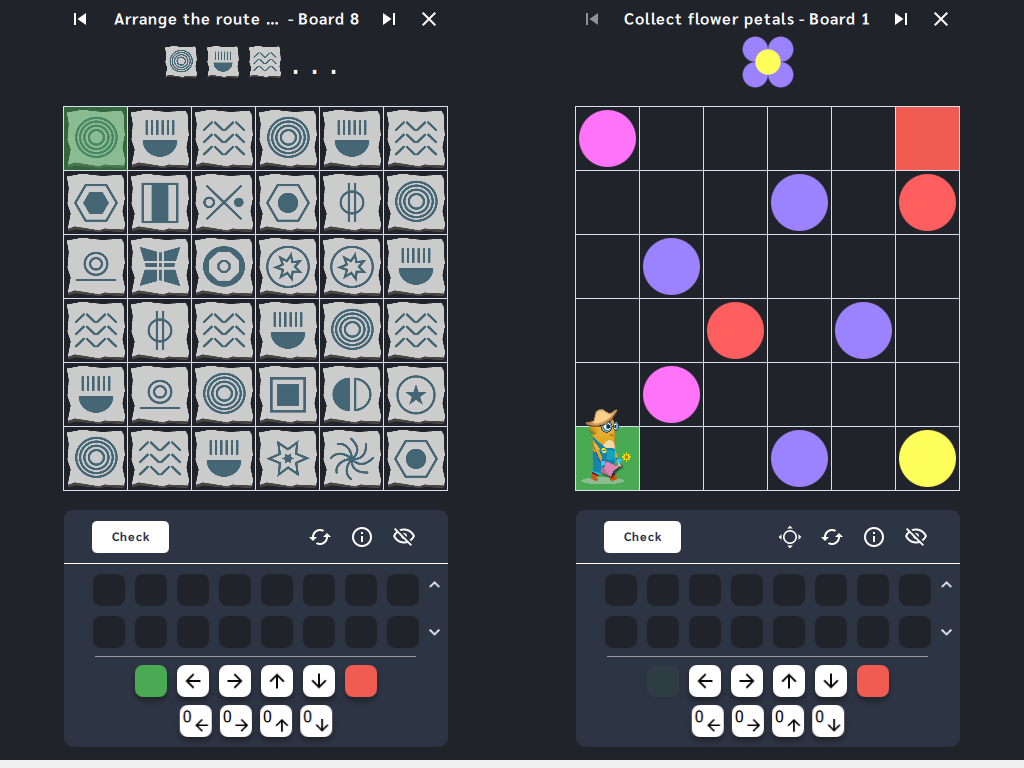Toggle the crossed-eye visibility icon in the right panel
Viewport: 1024px width, 768px height.
pyautogui.click(x=916, y=537)
